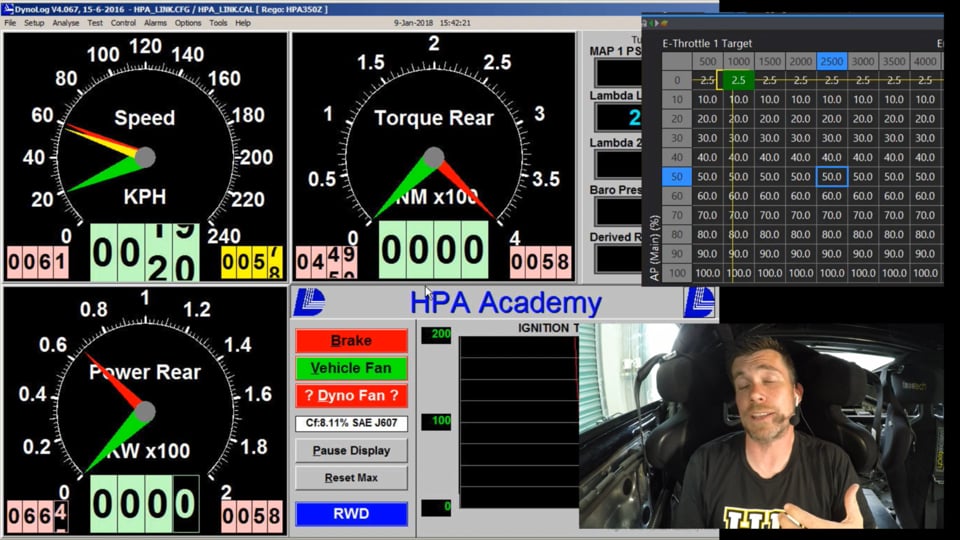Open the Setup menu
Viewport: 960px width, 540px height.
click(34, 23)
